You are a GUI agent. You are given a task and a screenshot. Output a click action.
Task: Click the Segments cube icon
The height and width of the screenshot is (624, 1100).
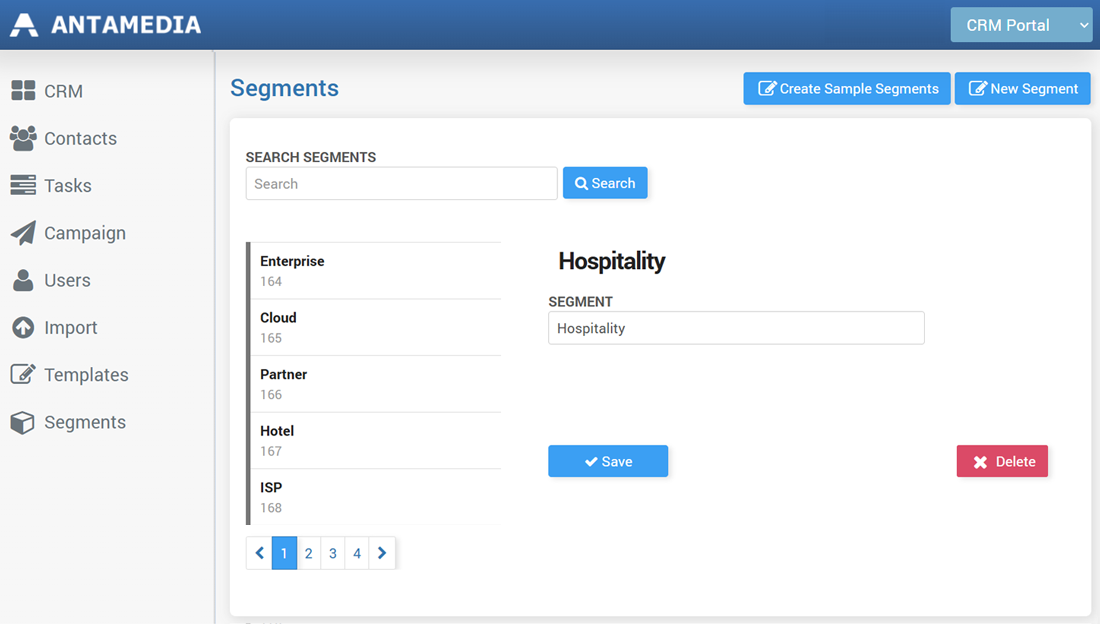[x=23, y=423]
